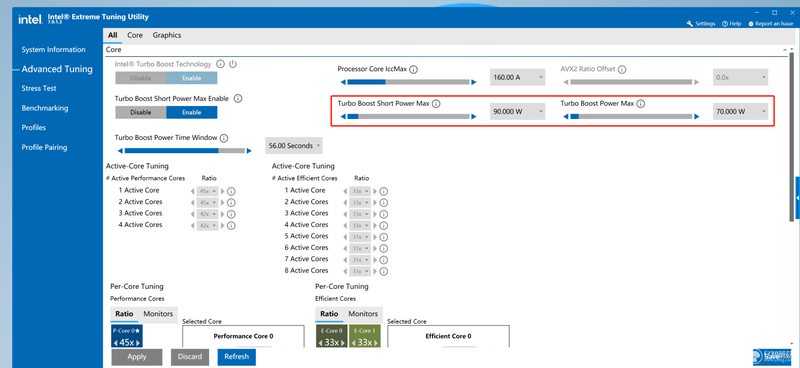Click Disable for Intel Turbo Boost Technology
This screenshot has height=368, width=800.
coord(141,78)
